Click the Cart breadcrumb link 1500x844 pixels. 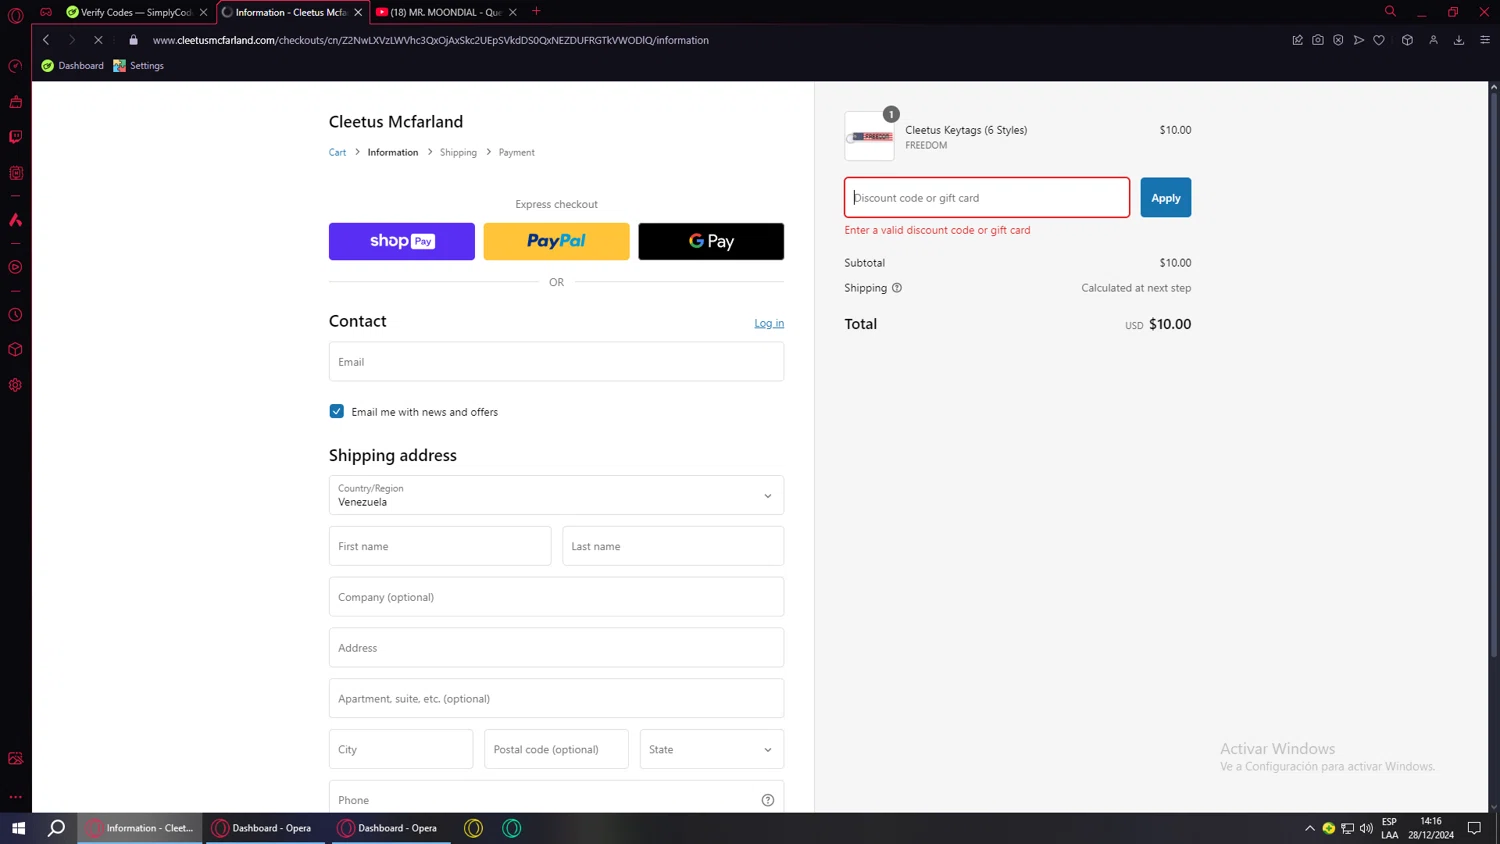tap(337, 153)
